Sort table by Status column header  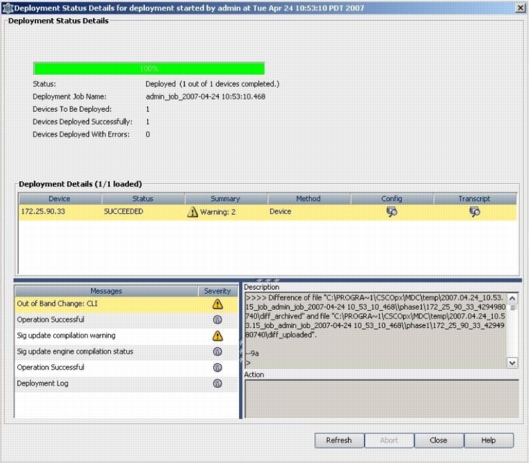point(143,199)
